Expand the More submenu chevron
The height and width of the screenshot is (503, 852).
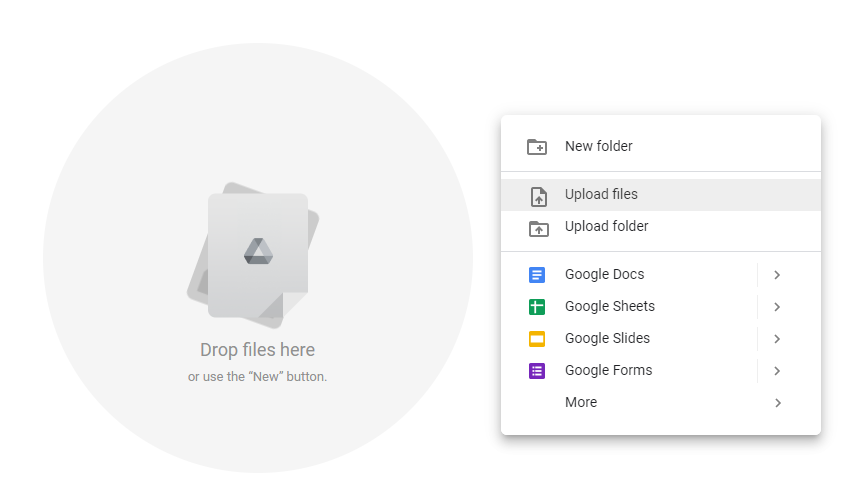[777, 403]
